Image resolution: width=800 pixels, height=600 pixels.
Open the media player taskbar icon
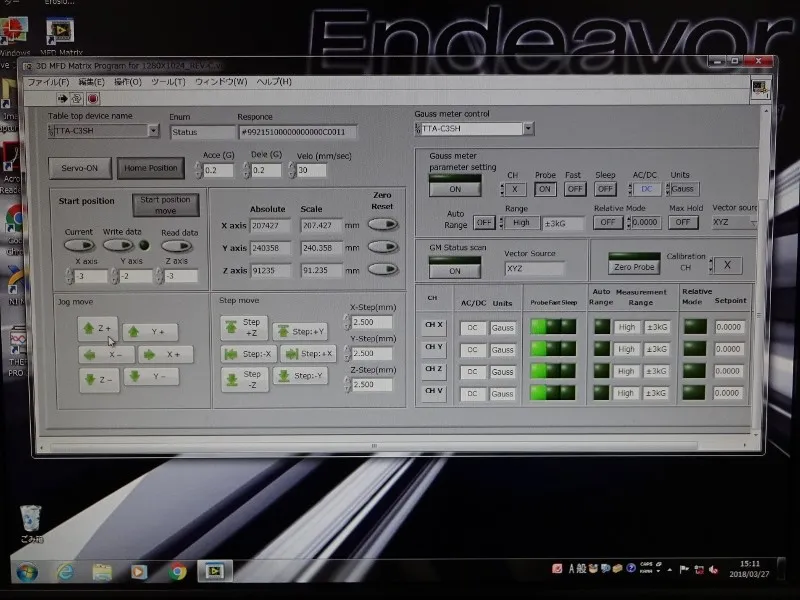pyautogui.click(x=139, y=572)
